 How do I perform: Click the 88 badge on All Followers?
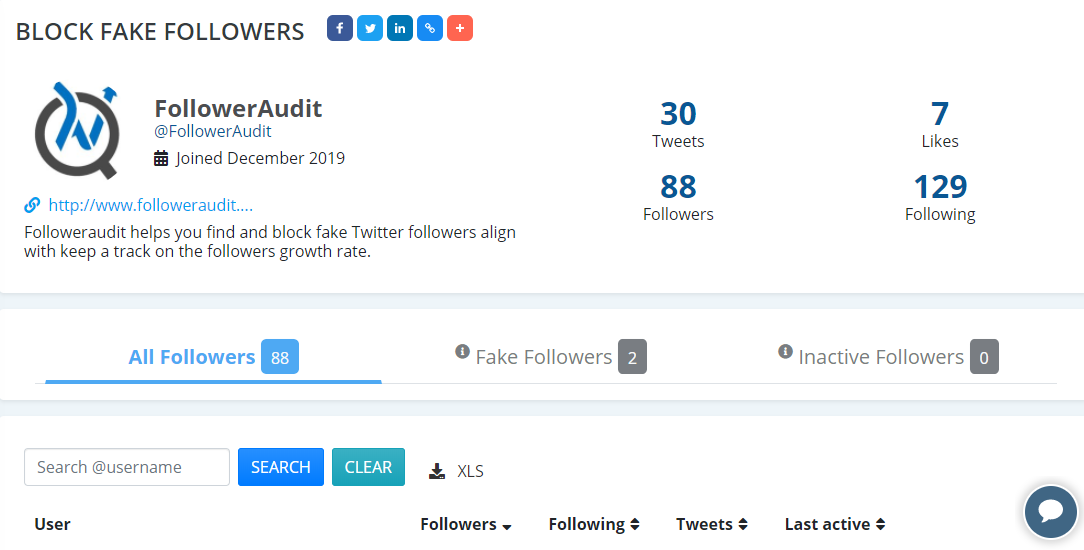pos(280,357)
